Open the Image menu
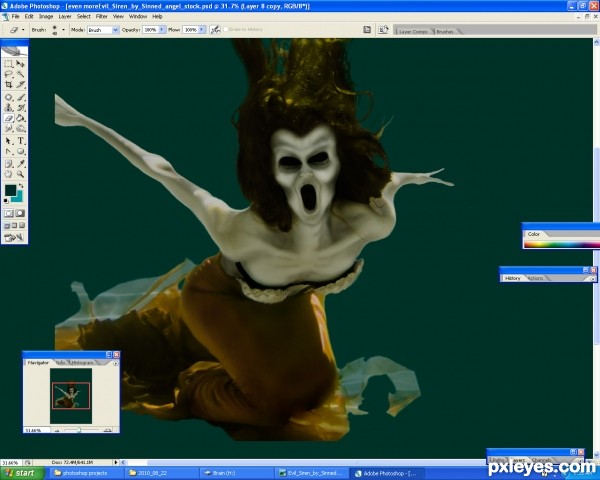This screenshot has width=600, height=480. [46, 16]
